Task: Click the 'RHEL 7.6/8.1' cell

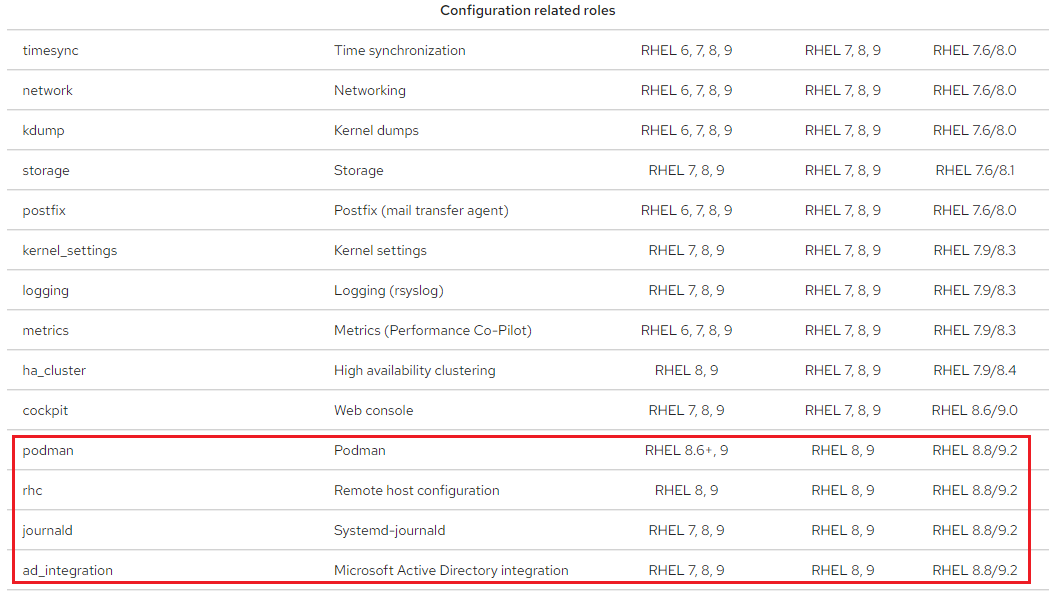Action: 975,170
